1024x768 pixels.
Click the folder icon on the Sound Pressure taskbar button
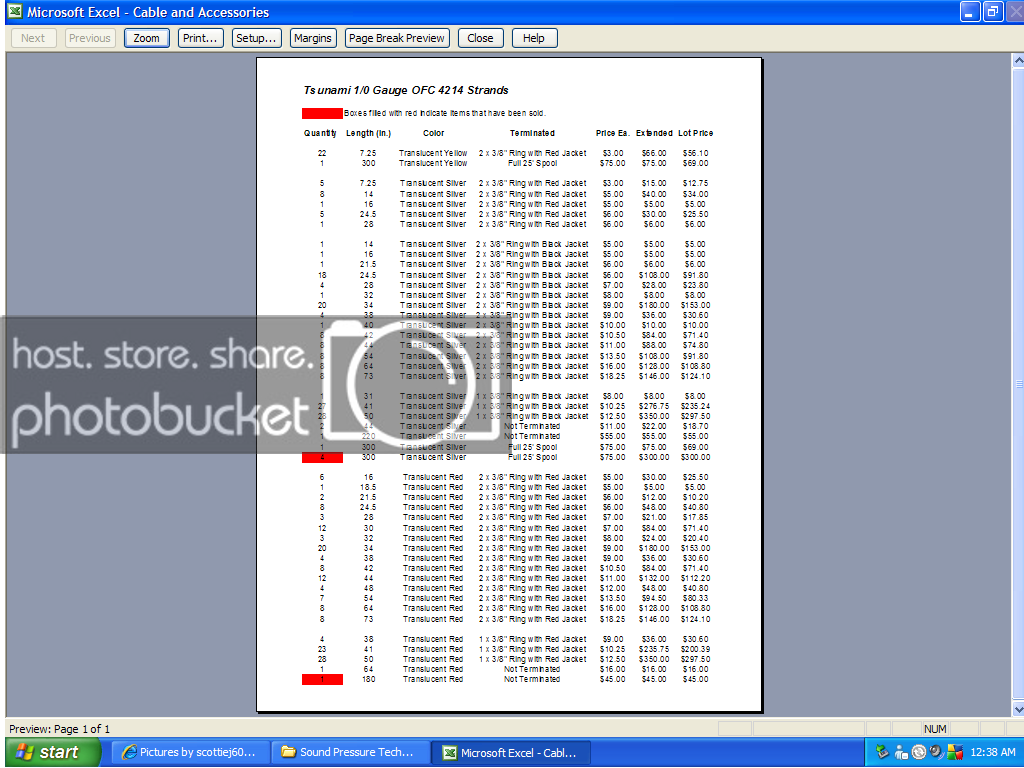pos(289,752)
